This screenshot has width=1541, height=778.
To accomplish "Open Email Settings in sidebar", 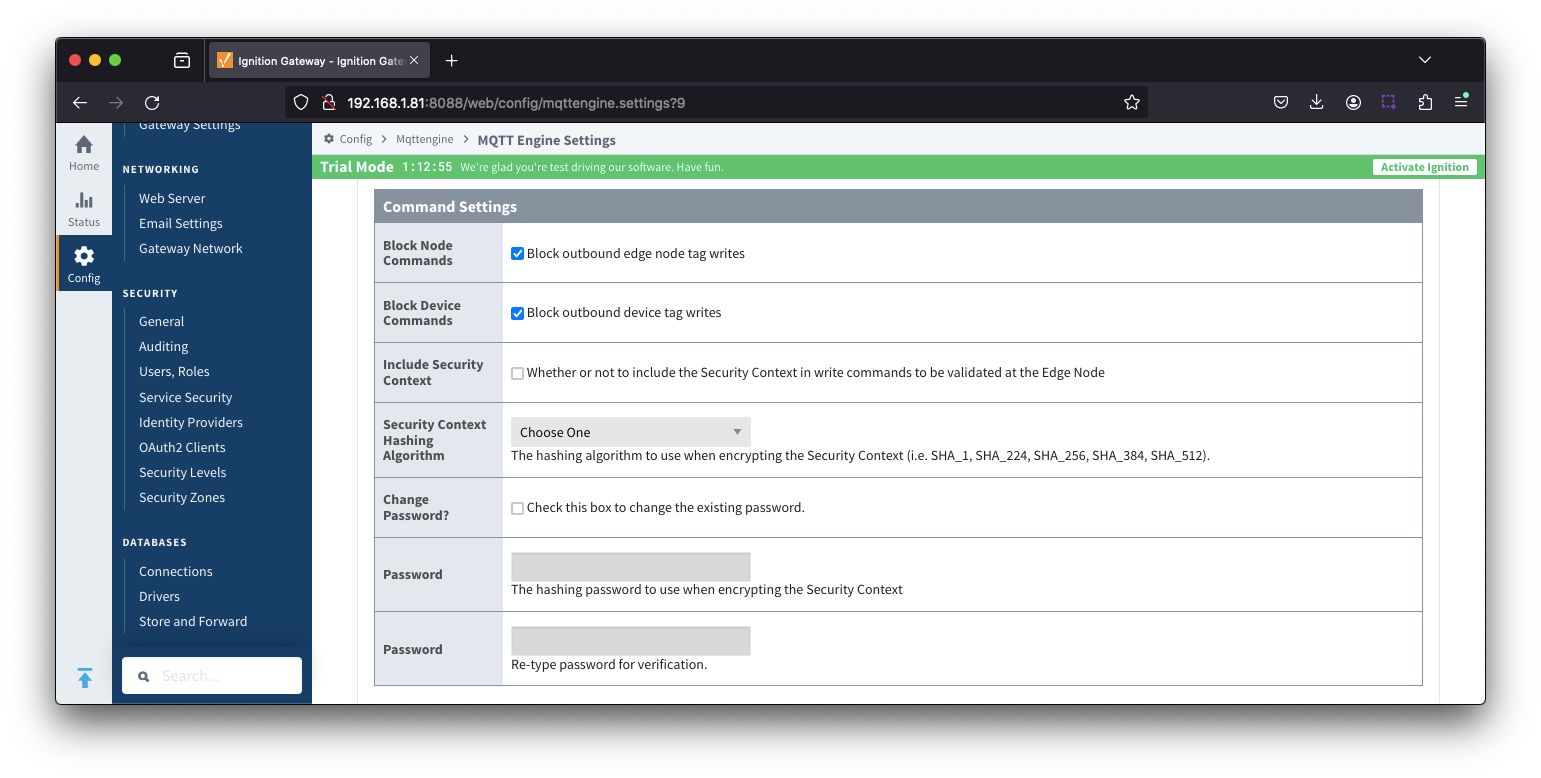I will click(x=181, y=223).
